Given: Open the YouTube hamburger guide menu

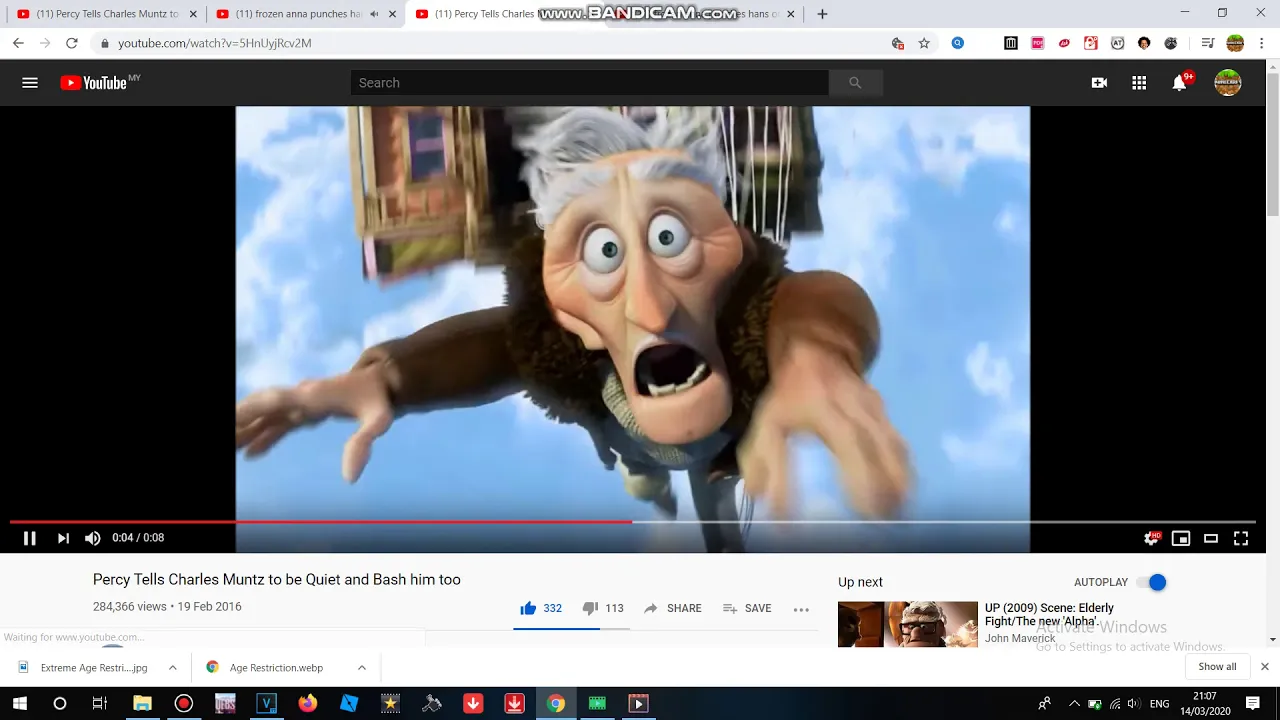Looking at the screenshot, I should [30, 83].
